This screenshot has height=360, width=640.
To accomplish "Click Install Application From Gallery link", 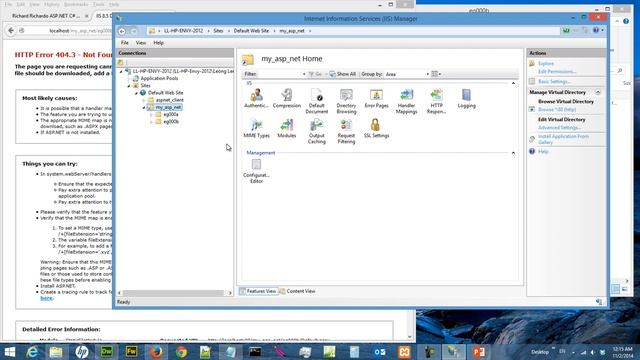I will (x=563, y=139).
